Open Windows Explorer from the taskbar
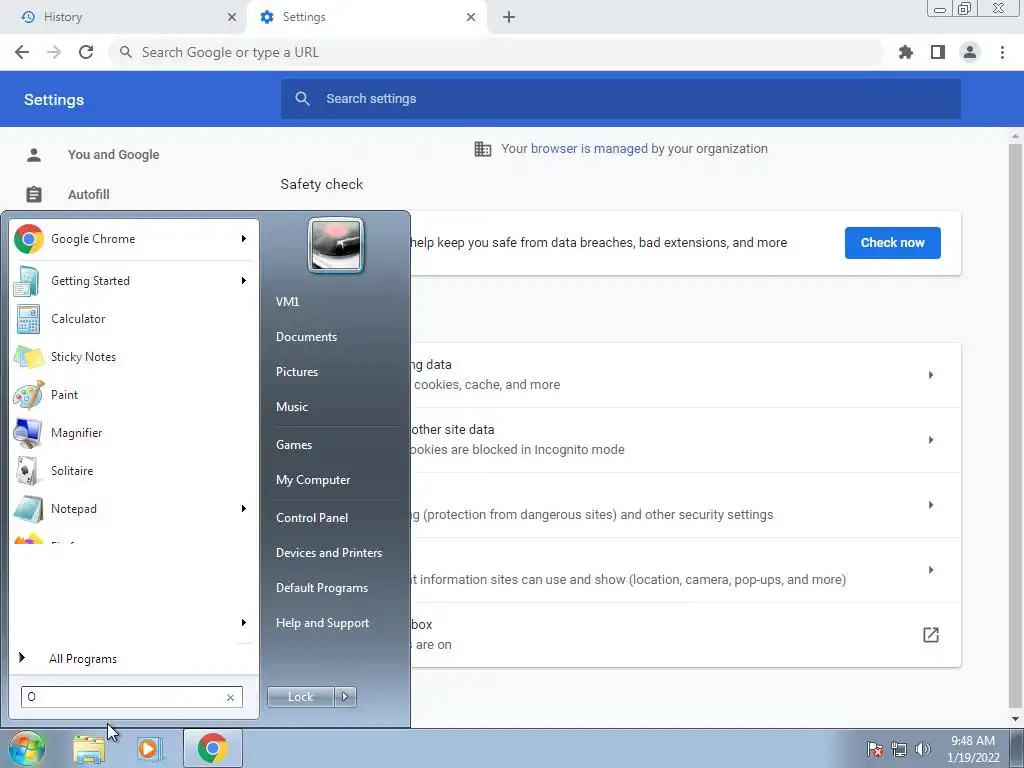Viewport: 1024px width, 768px height. [x=89, y=748]
